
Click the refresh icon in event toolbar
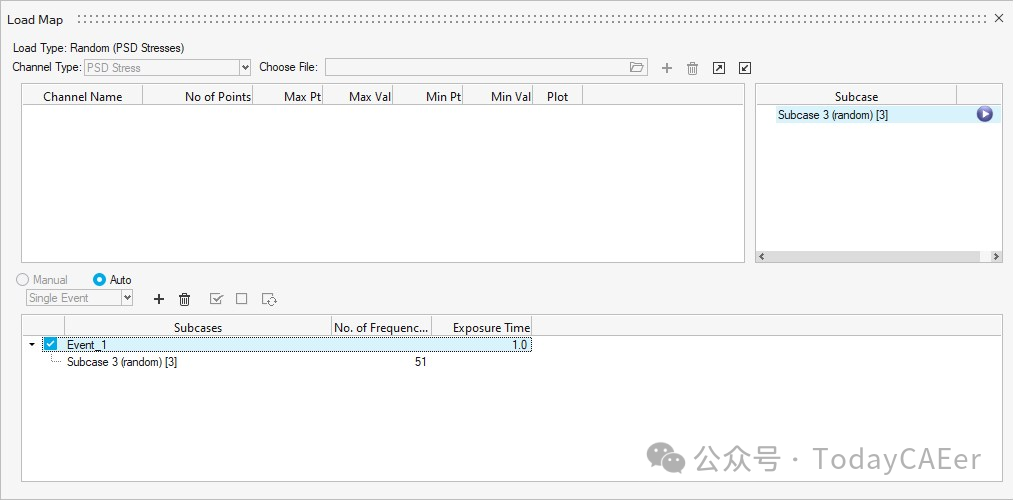tap(268, 299)
